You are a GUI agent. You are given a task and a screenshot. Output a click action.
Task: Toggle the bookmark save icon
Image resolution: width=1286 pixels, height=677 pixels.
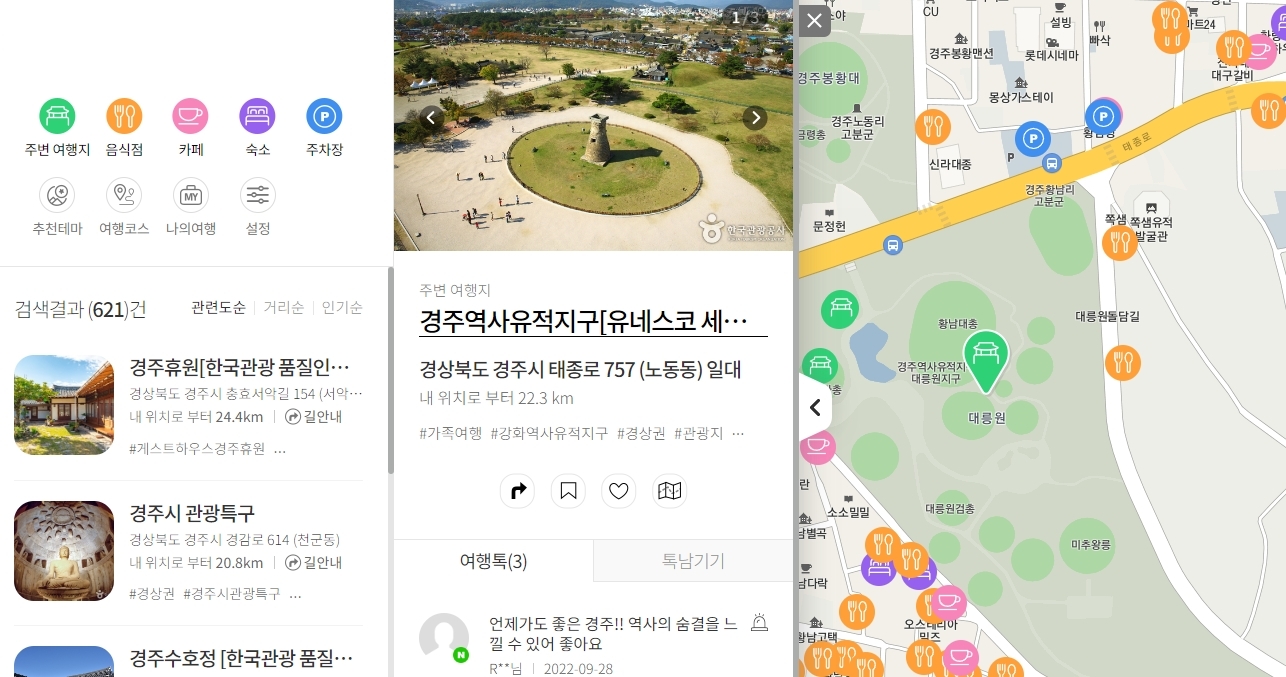[x=568, y=490]
